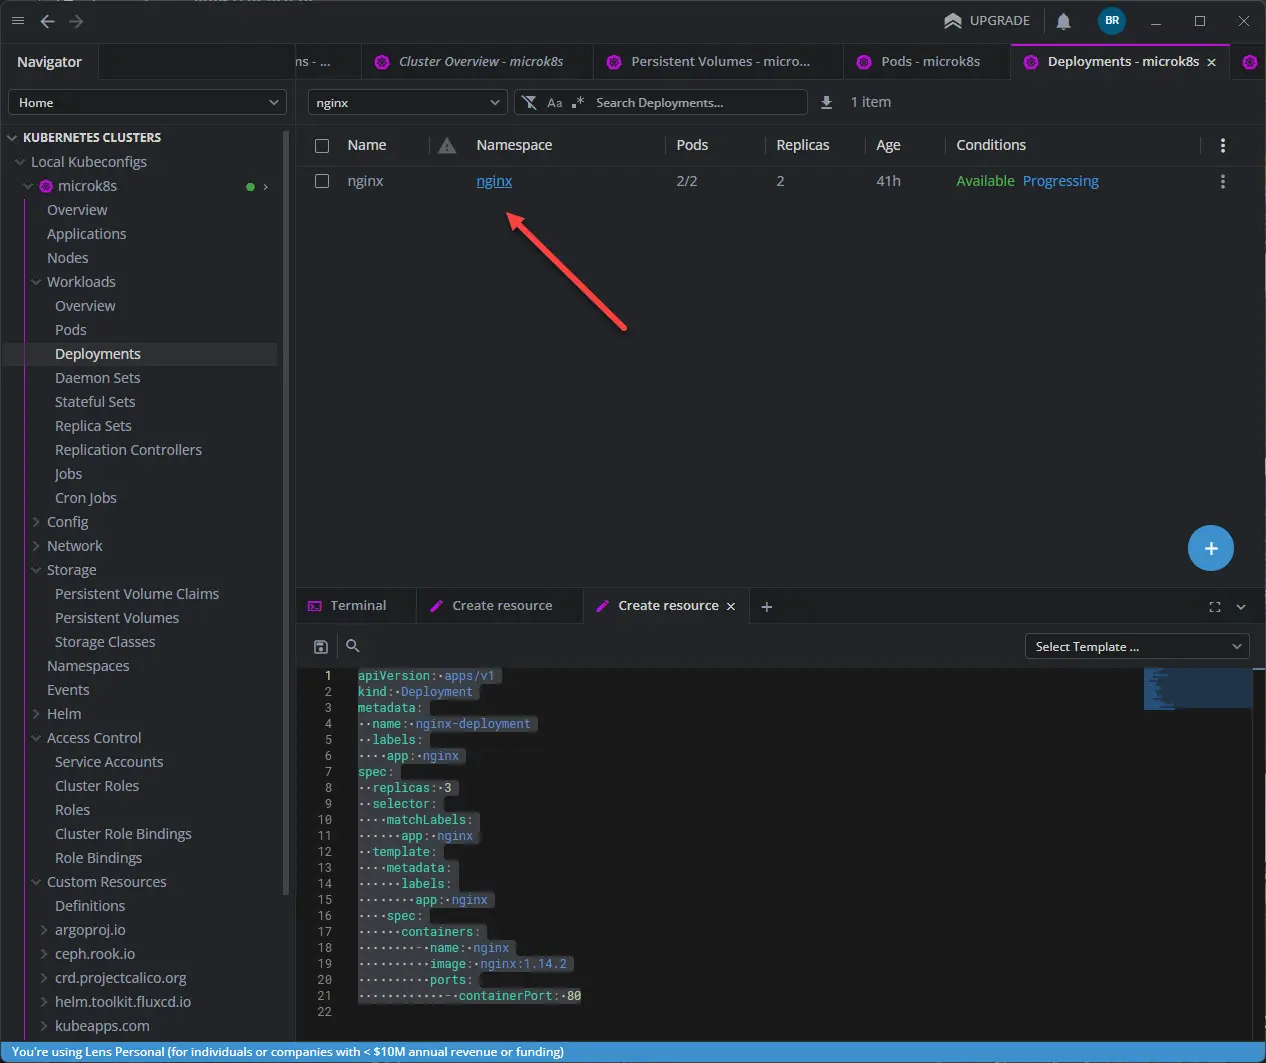This screenshot has height=1063, width=1266.
Task: Click the nginx namespace link
Action: [494, 181]
